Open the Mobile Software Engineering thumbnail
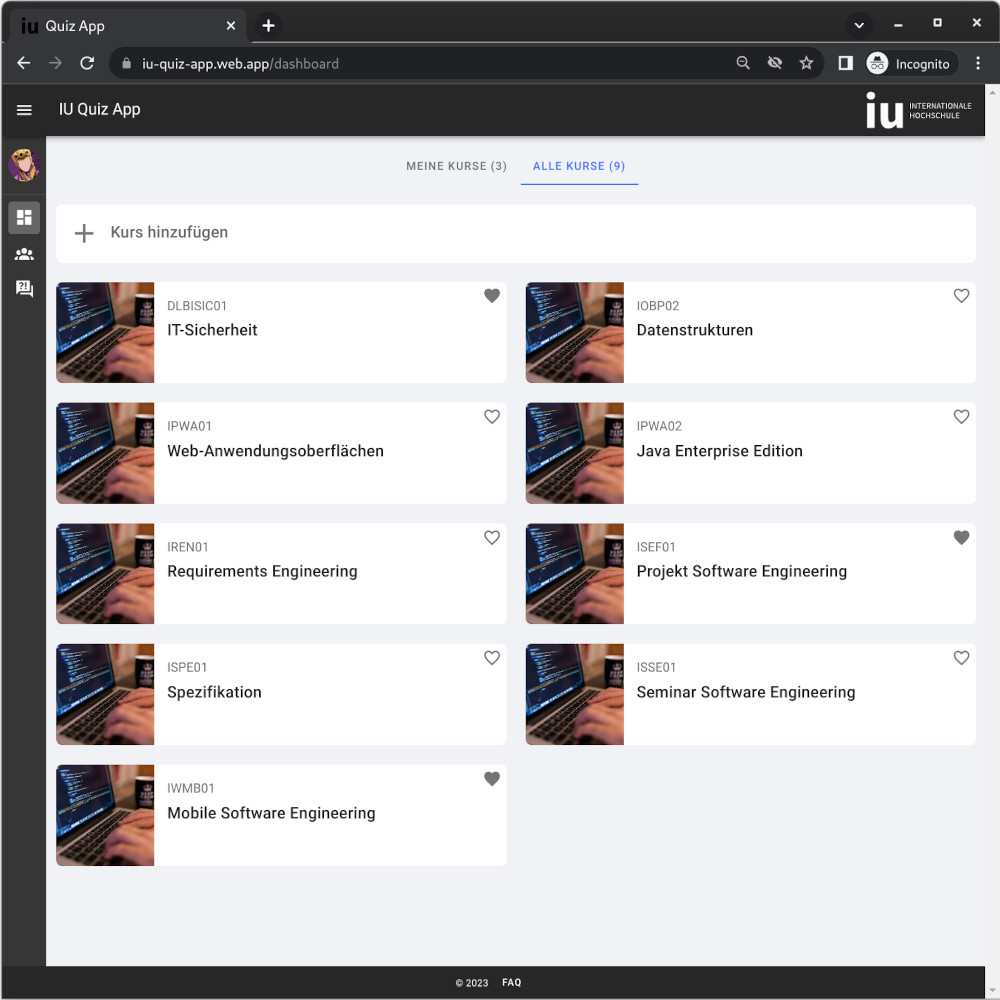 (105, 816)
